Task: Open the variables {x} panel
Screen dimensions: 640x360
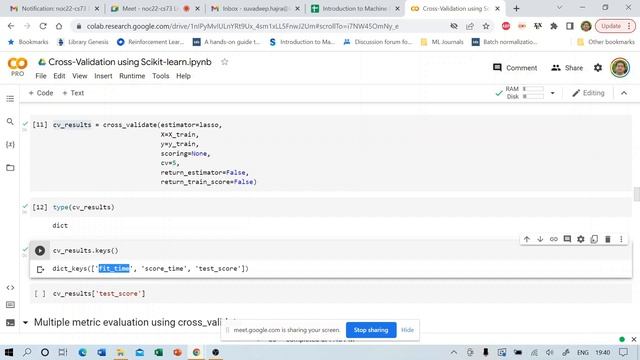Action: [10, 144]
